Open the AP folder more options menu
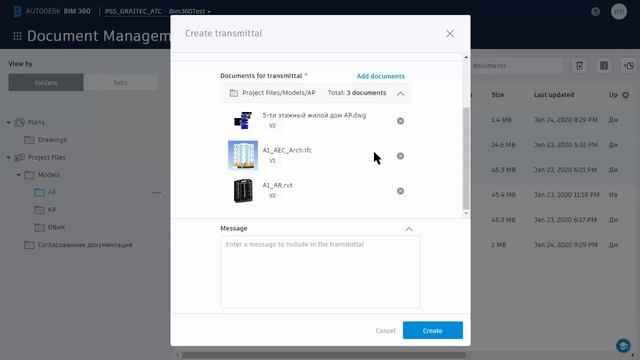This screenshot has height=360, width=640. 157,193
